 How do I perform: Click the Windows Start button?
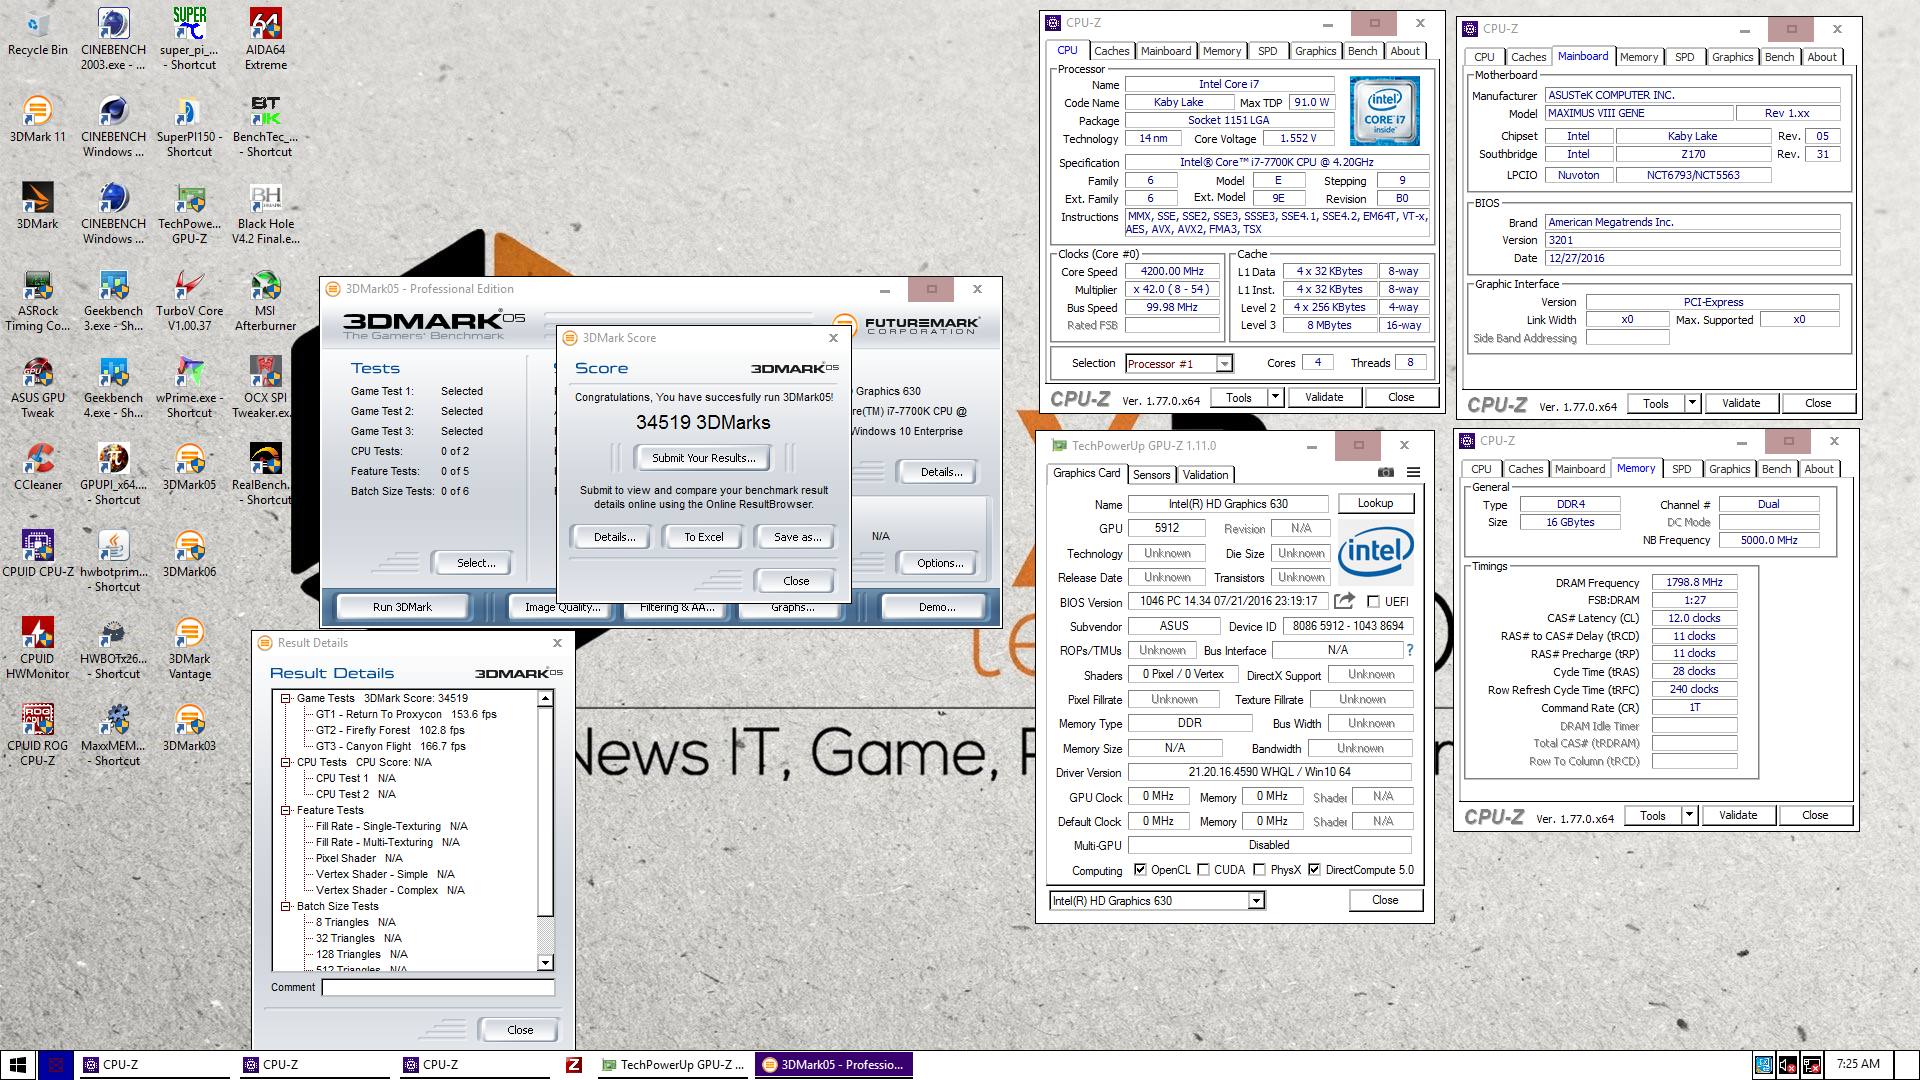(x=18, y=1065)
